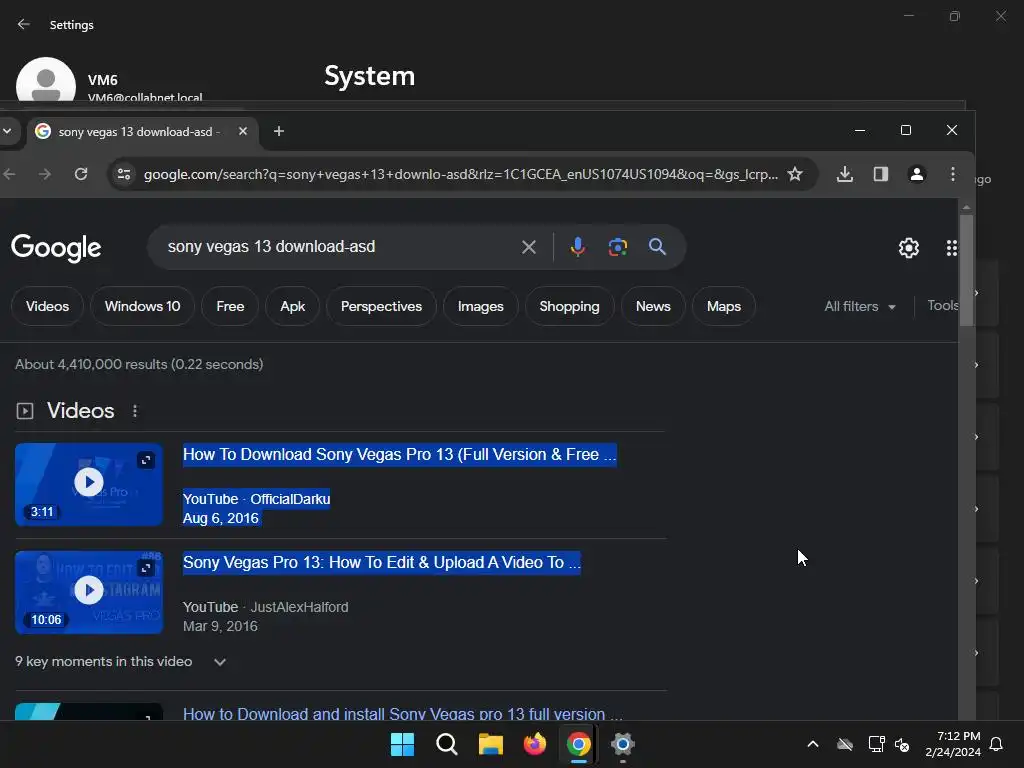1024x768 pixels.
Task: Reload the Google search page
Action: click(x=81, y=174)
